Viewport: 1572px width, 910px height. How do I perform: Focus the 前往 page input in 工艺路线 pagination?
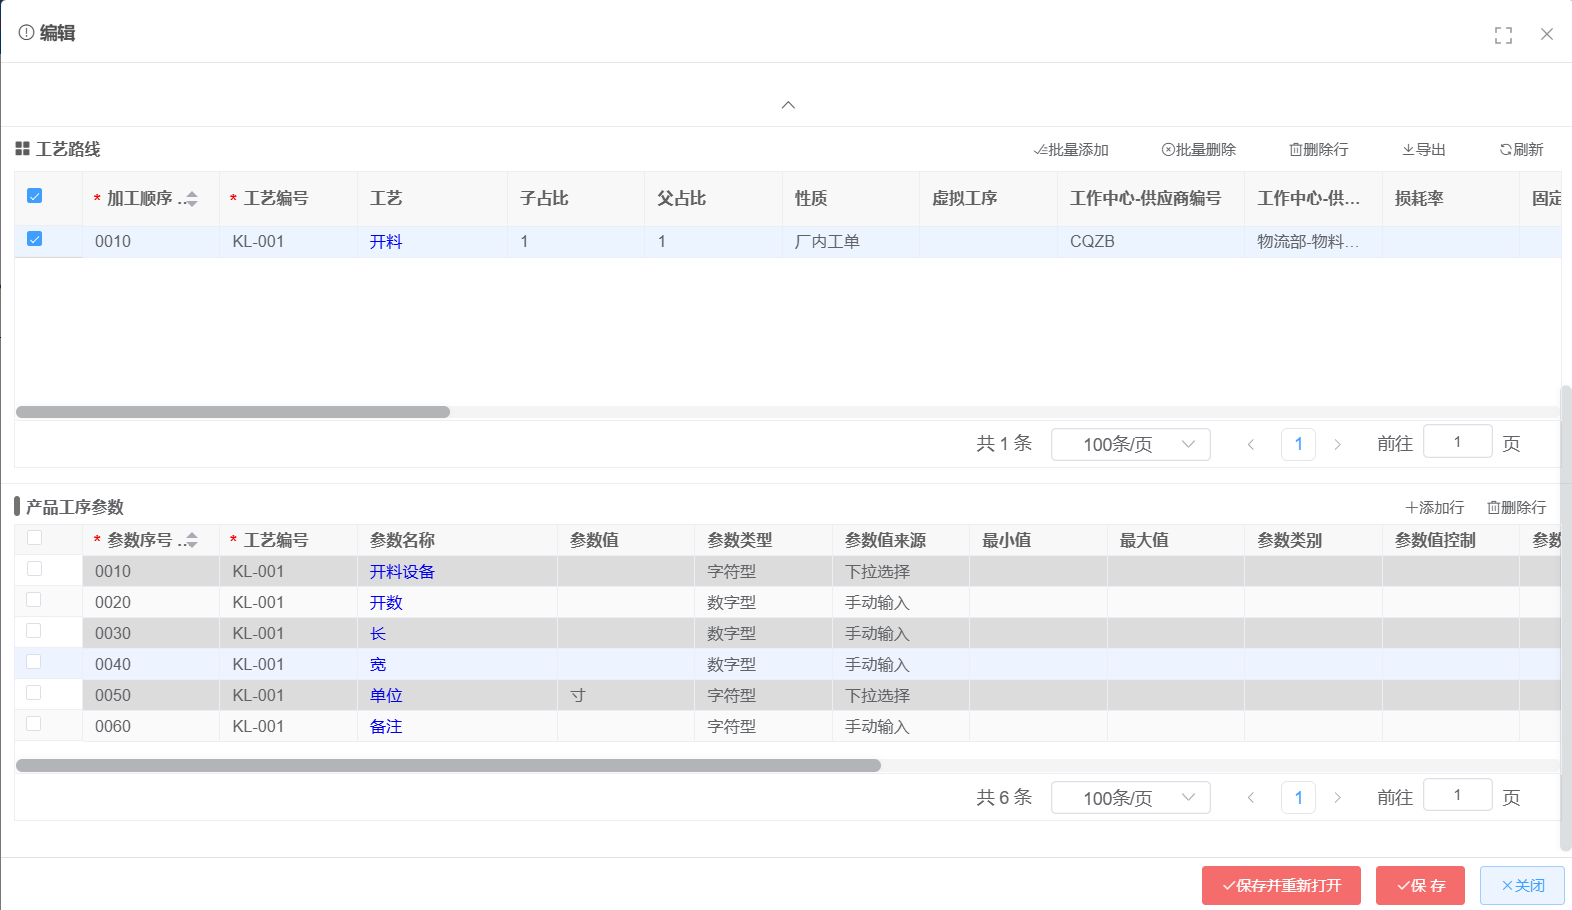pos(1457,442)
